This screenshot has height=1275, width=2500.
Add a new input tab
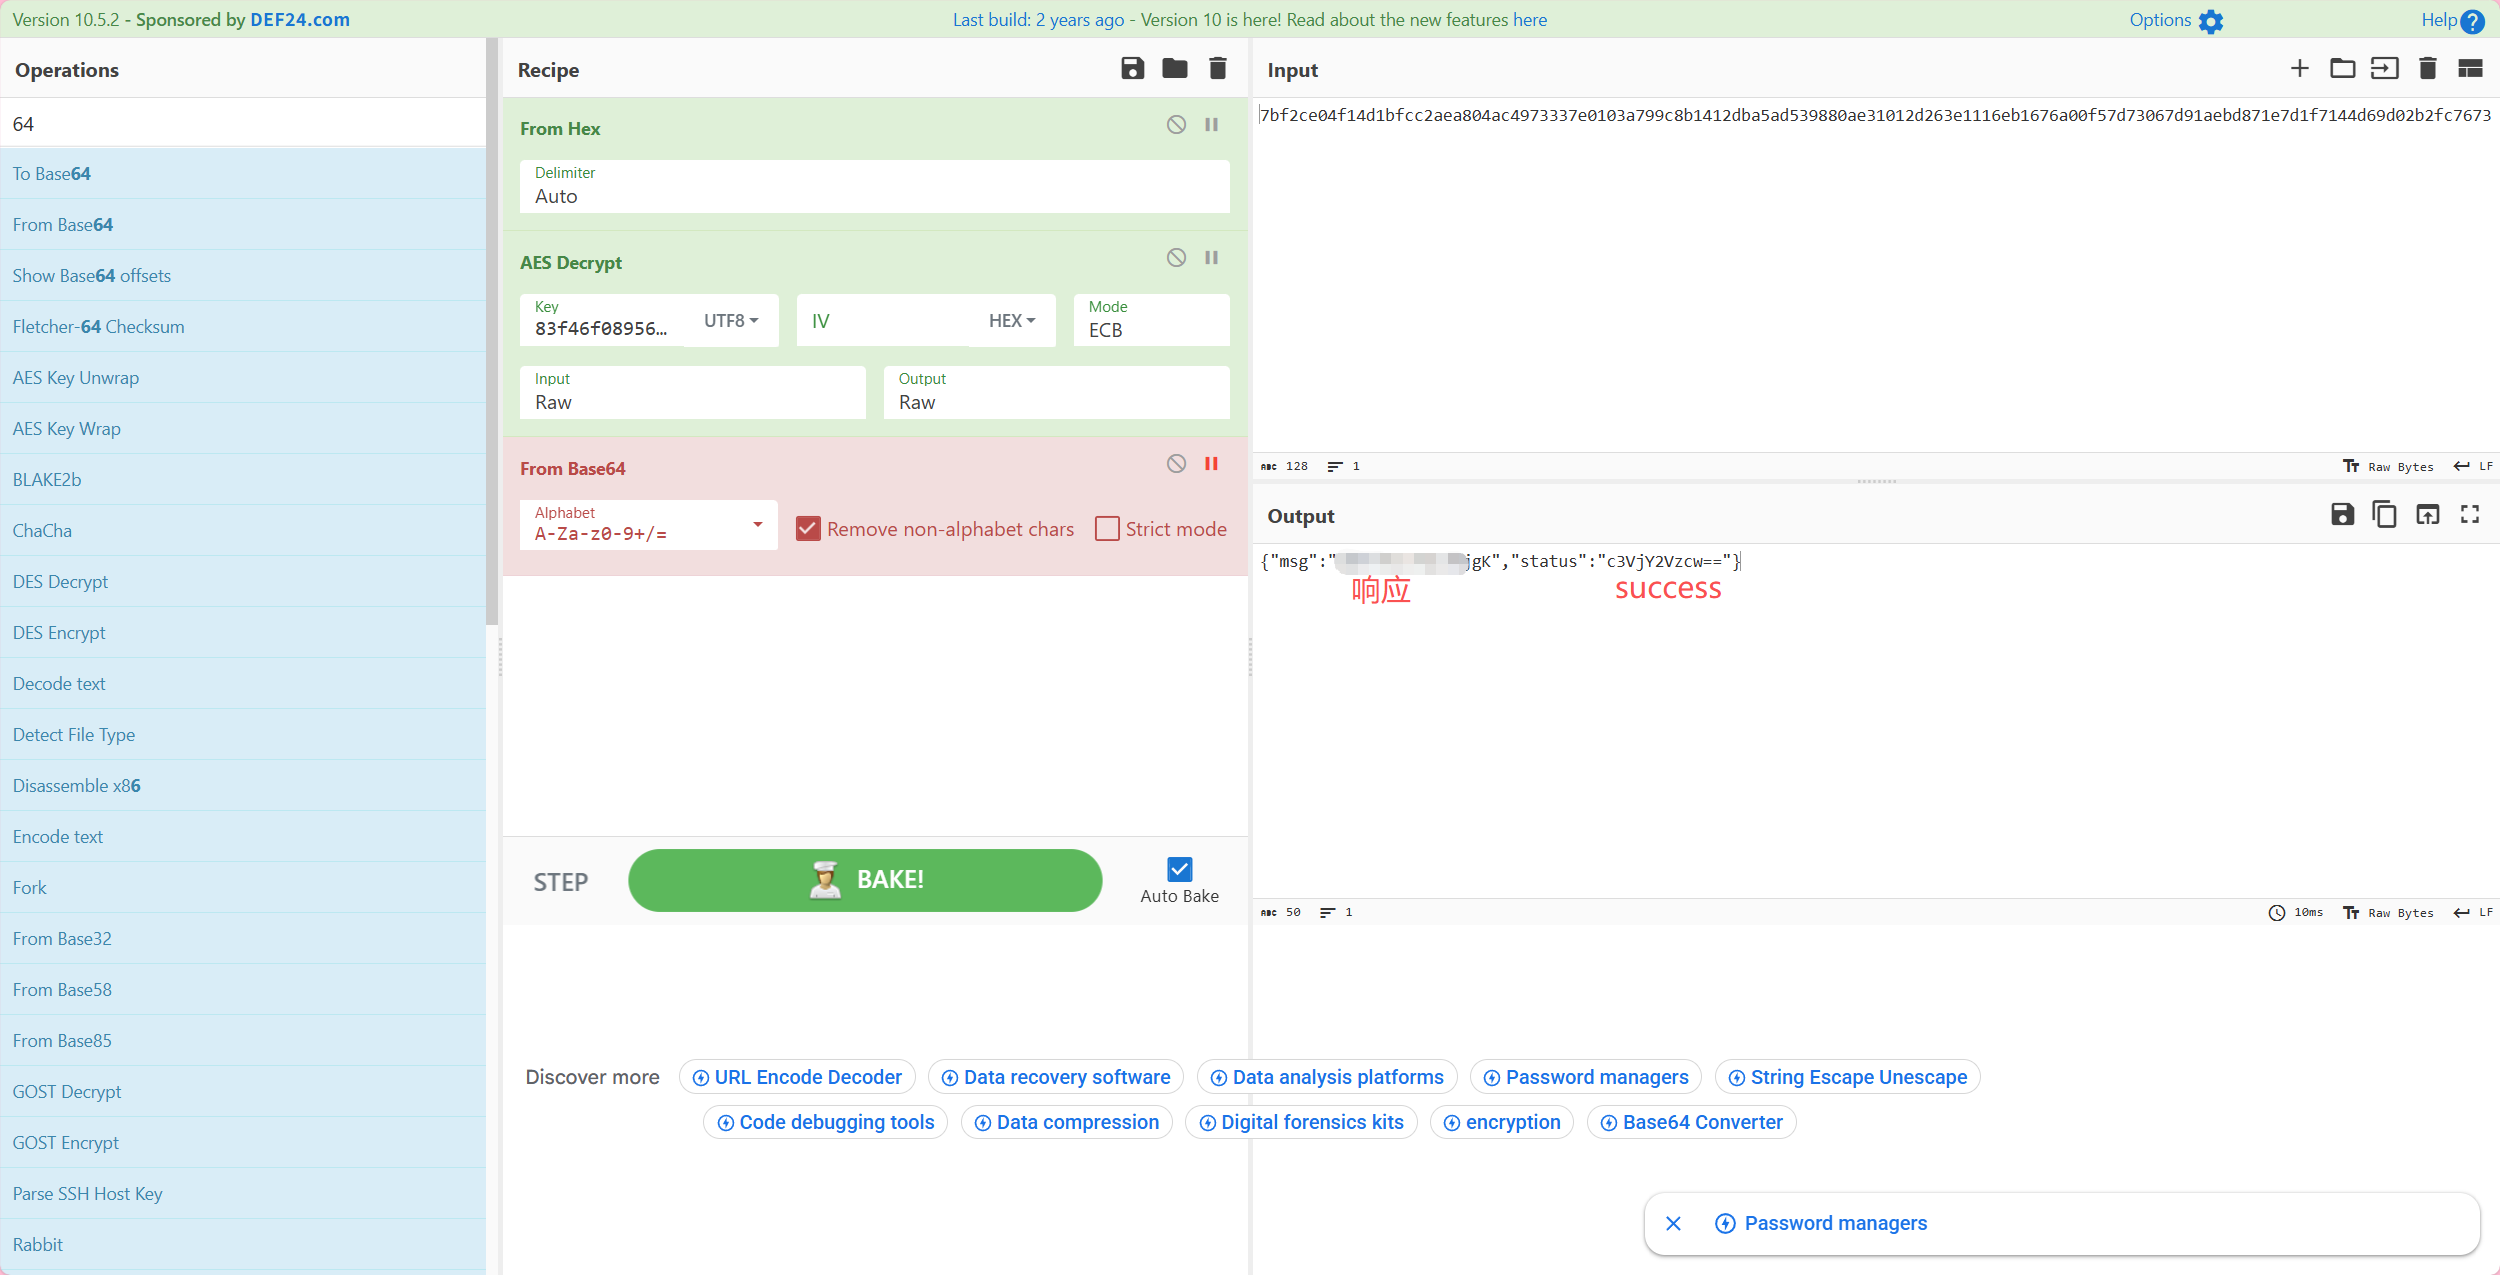pyautogui.click(x=2299, y=68)
